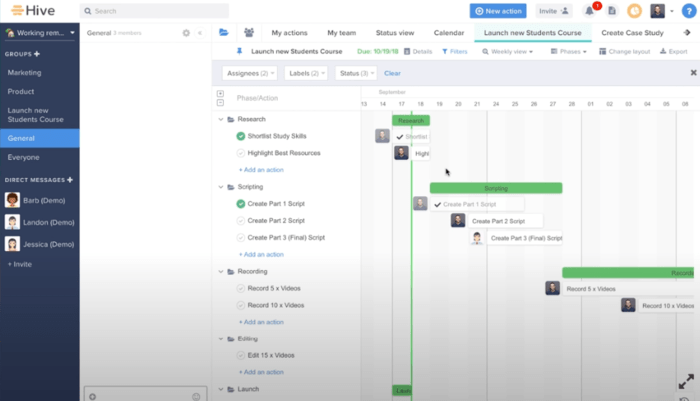This screenshot has width=700, height=401.
Task: Uncheck the Shortlist Study Skills action
Action: tap(241, 136)
